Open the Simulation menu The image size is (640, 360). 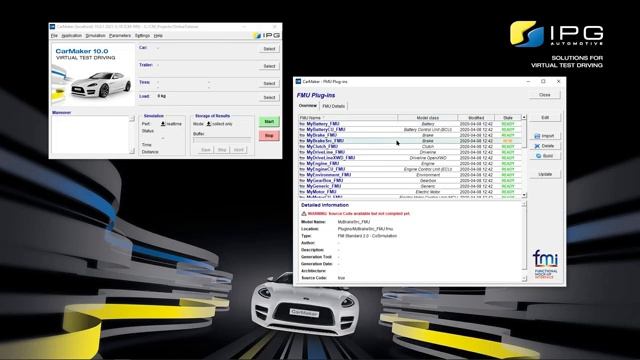96,36
